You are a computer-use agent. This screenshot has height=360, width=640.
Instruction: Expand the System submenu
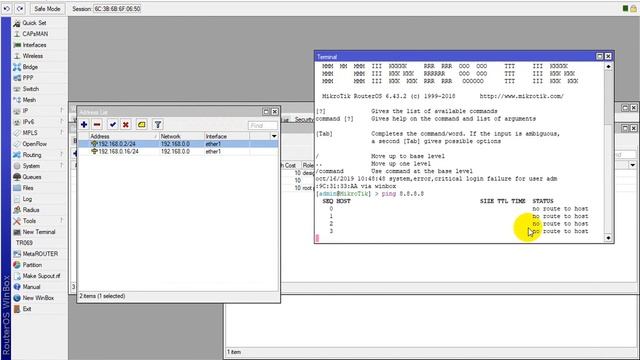click(x=31, y=166)
